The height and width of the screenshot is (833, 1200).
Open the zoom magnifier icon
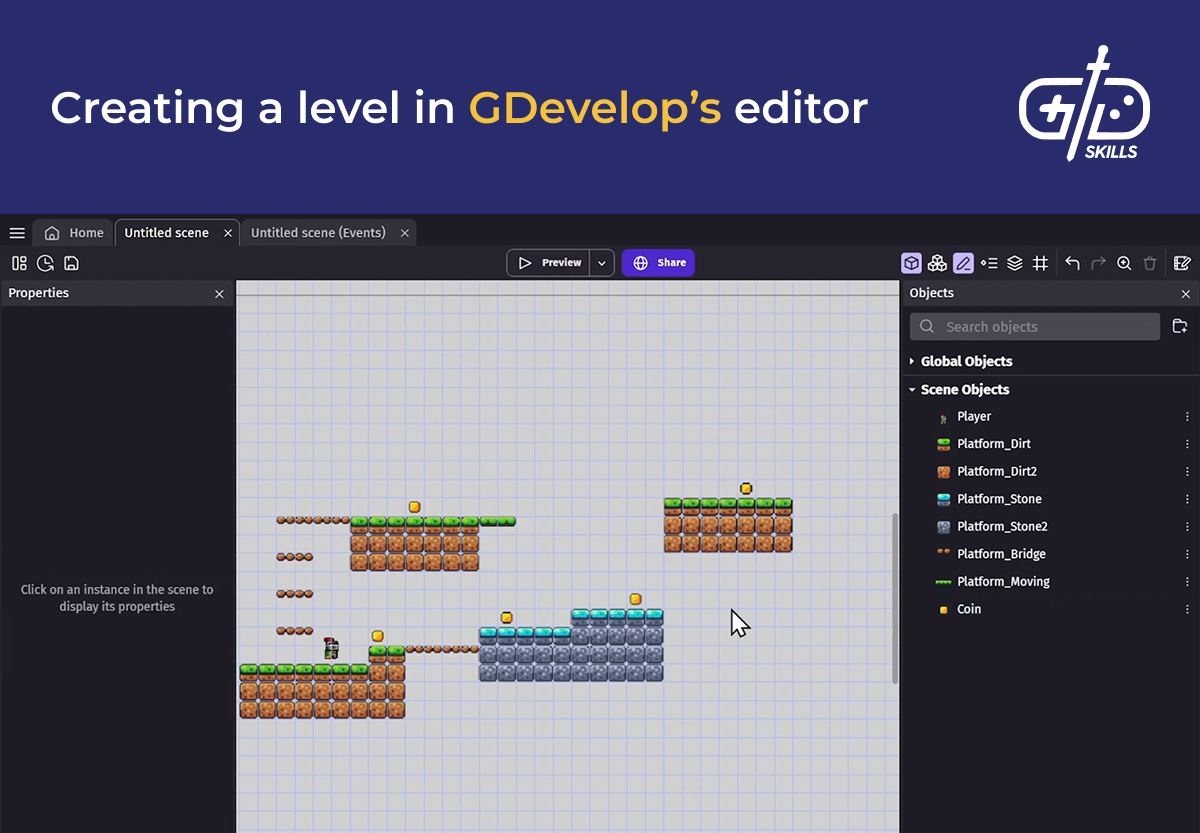[x=1124, y=262]
